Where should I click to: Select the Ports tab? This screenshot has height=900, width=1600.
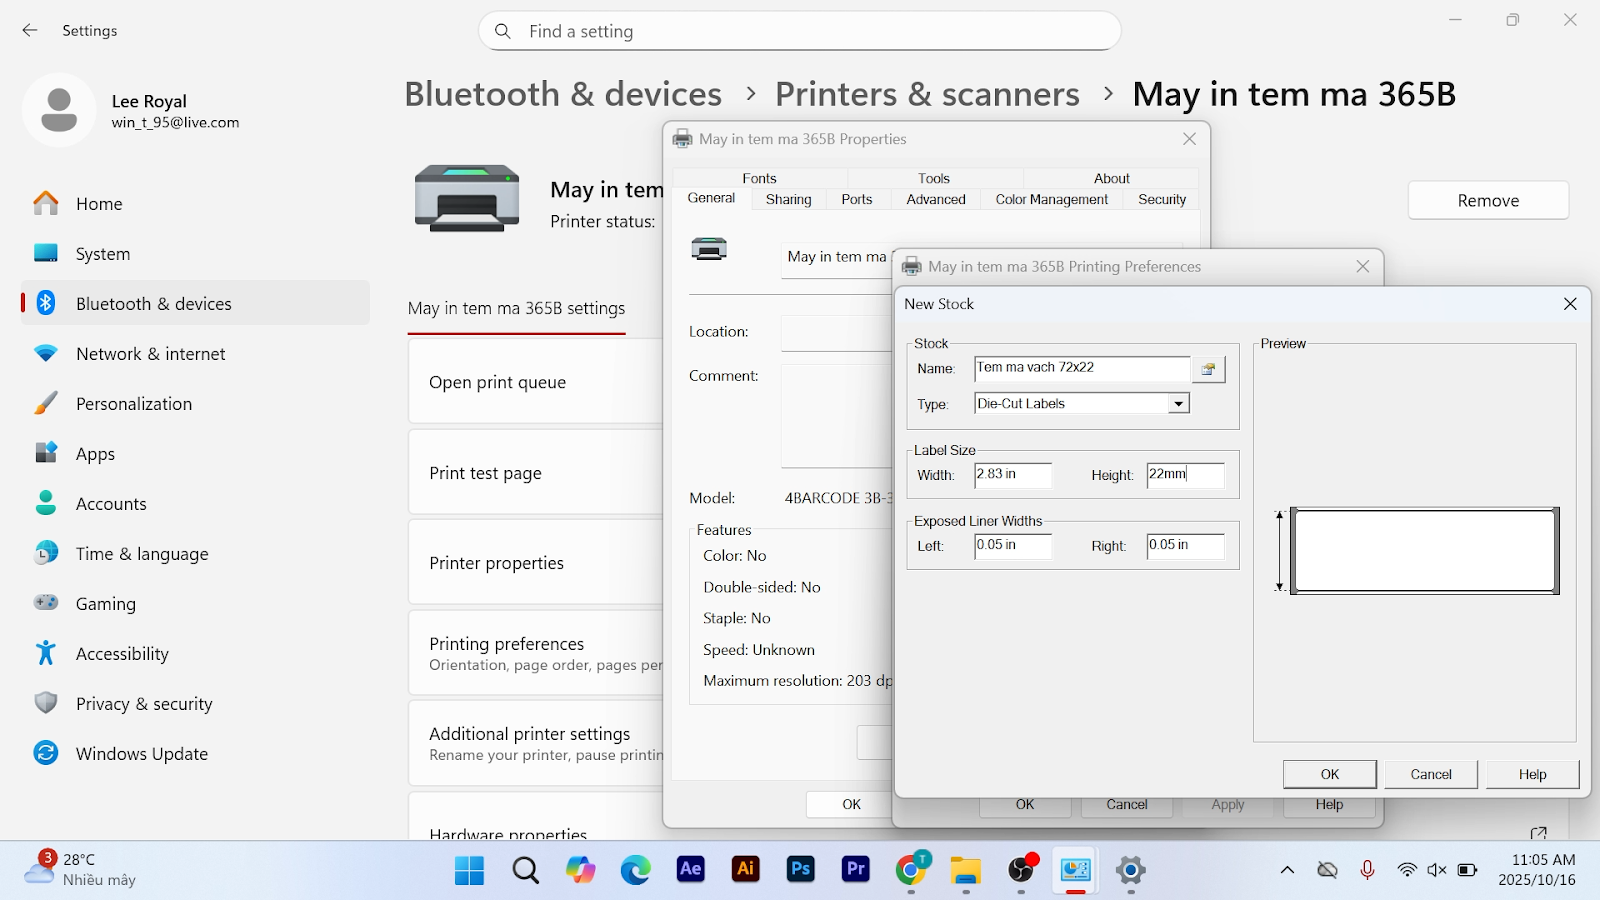click(x=856, y=200)
